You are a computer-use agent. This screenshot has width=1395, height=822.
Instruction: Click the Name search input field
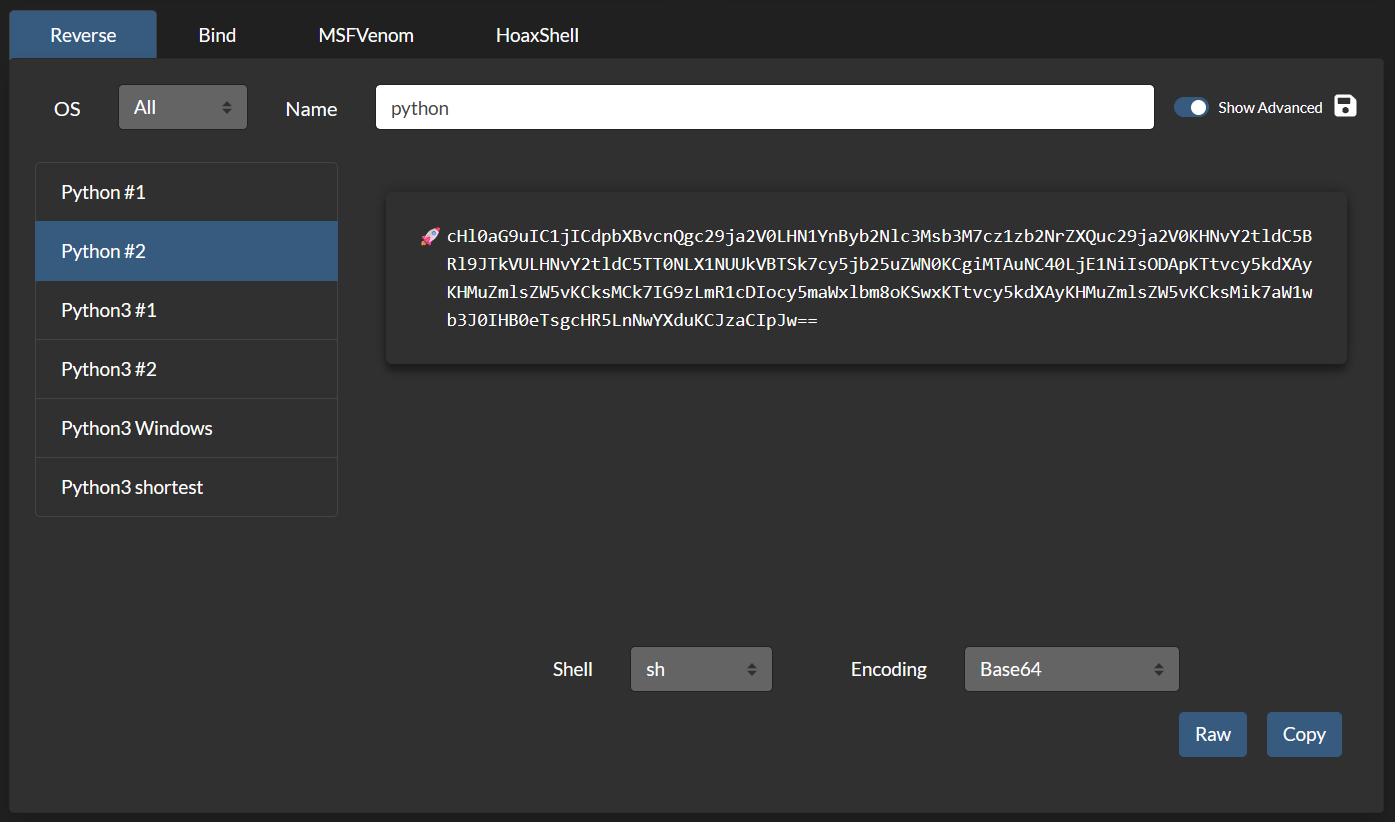764,107
